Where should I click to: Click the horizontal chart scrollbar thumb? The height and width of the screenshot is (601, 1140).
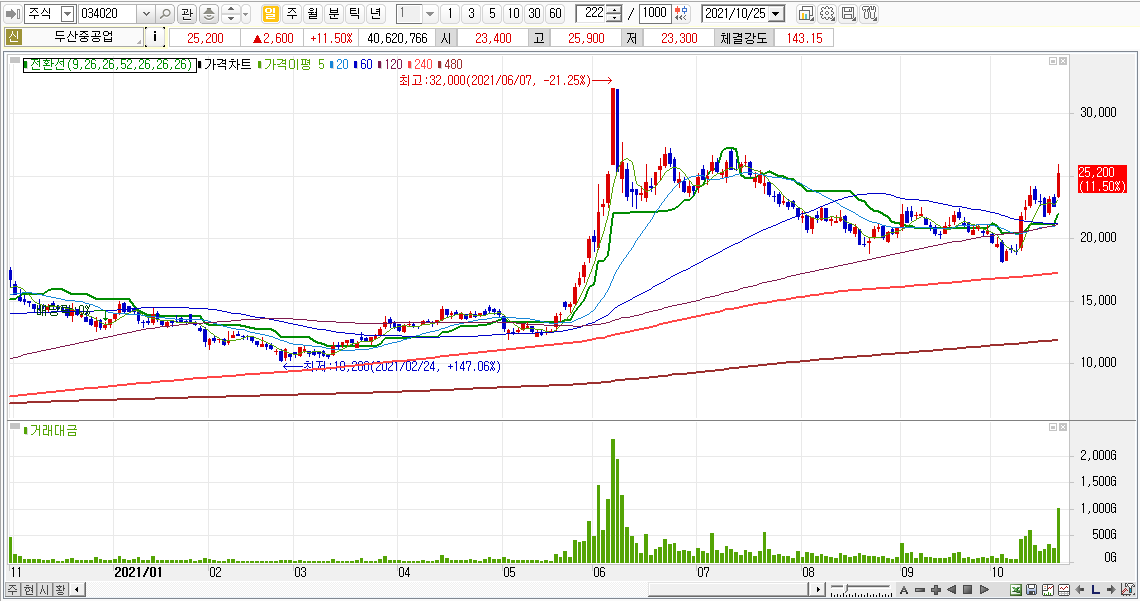coord(730,589)
